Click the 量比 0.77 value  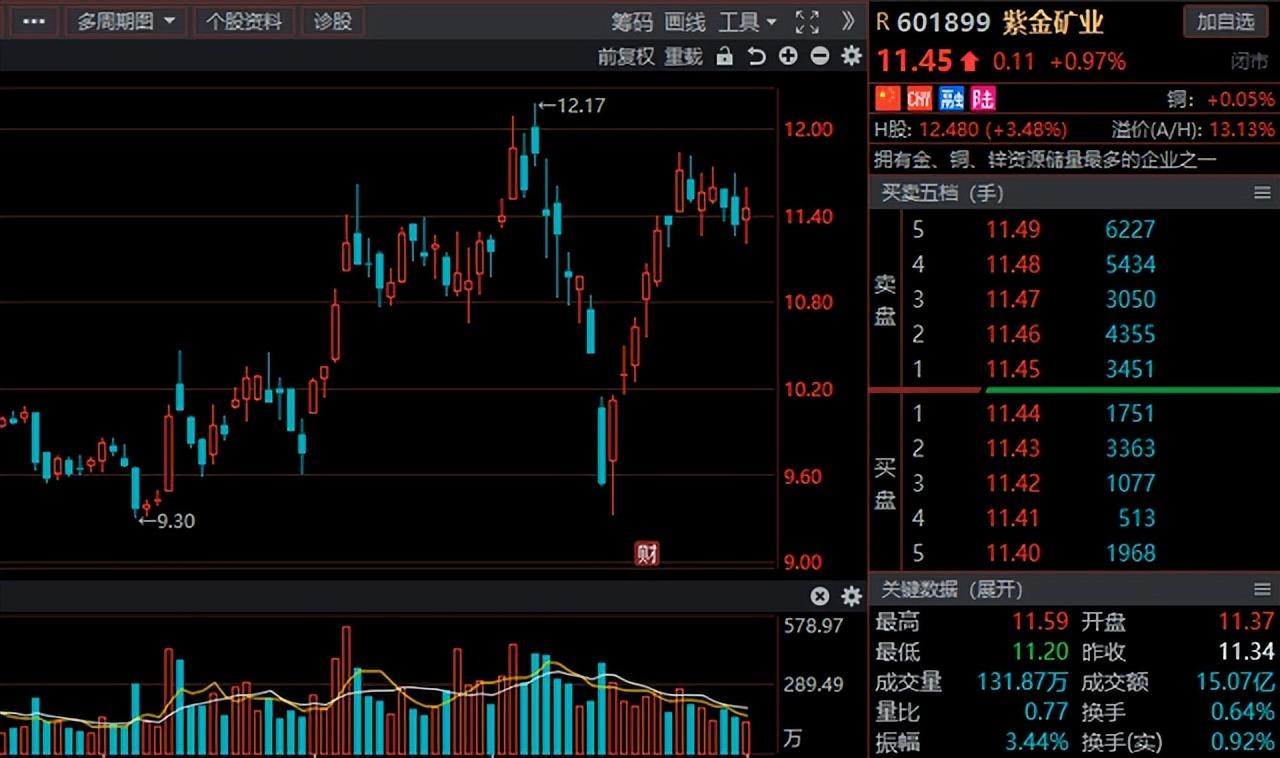[1047, 713]
